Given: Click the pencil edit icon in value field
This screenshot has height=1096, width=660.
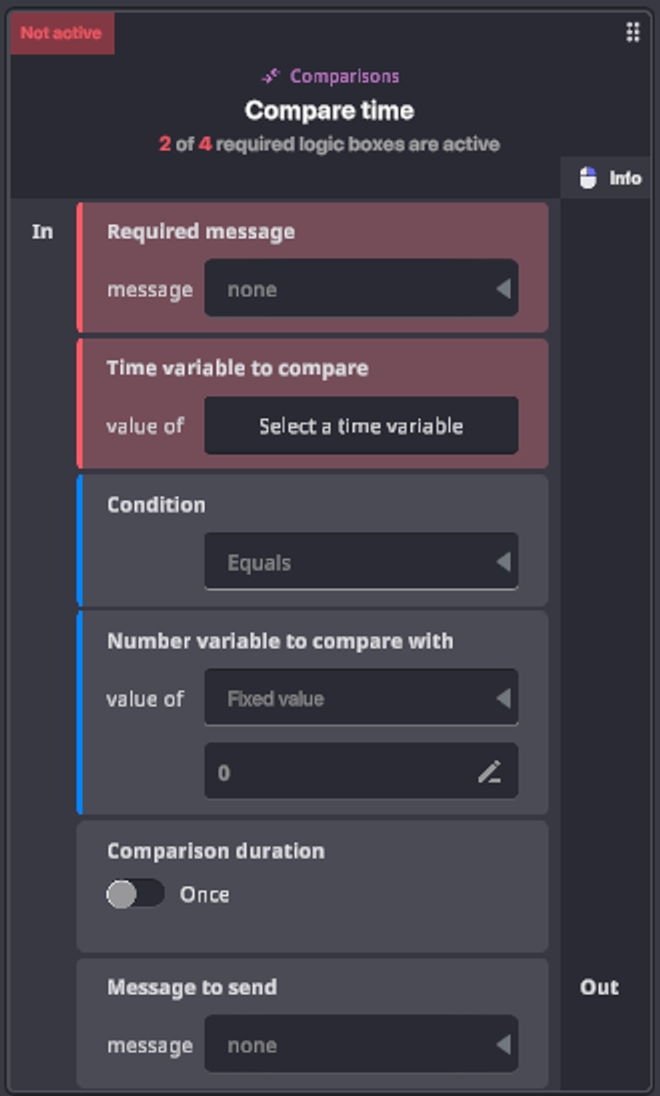Looking at the screenshot, I should (489, 772).
